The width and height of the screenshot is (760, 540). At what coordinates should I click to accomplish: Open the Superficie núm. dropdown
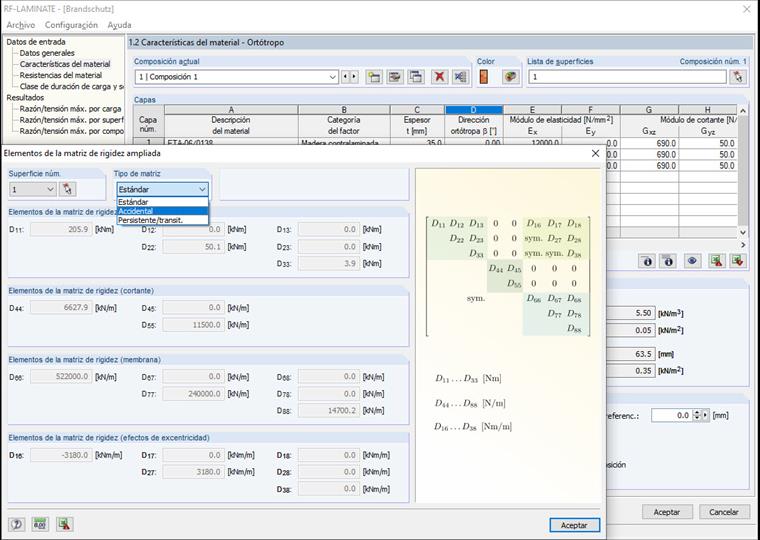click(x=50, y=190)
